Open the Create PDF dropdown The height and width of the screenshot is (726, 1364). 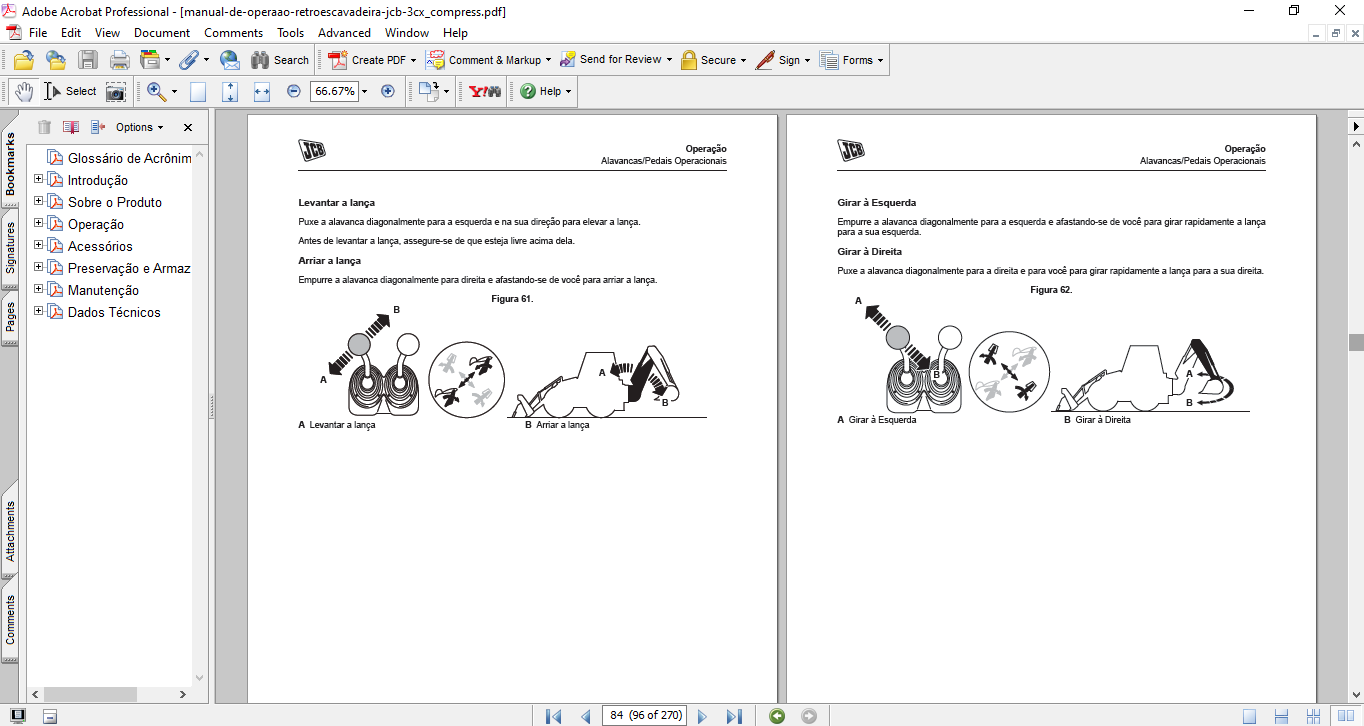coord(413,60)
